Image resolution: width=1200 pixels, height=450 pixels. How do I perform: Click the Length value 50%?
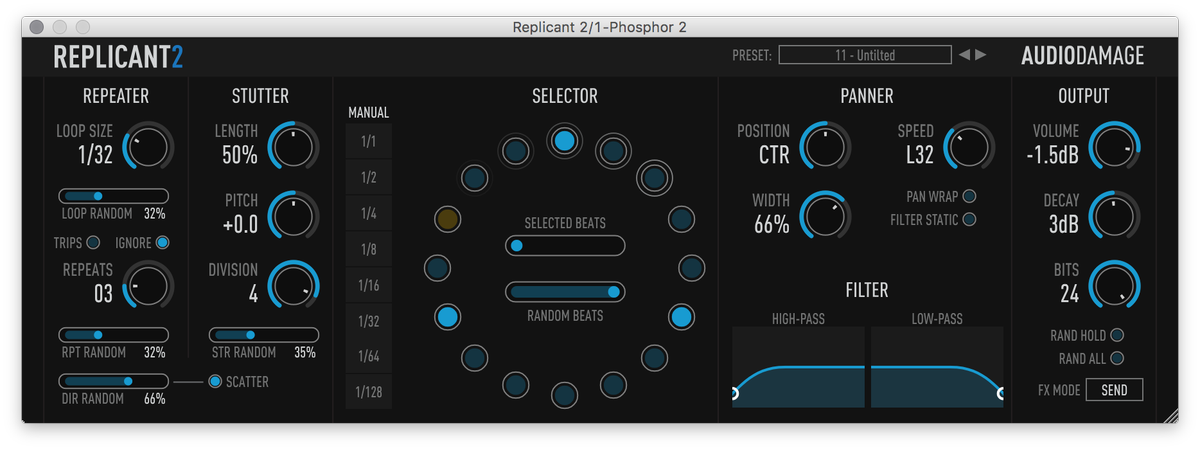pyautogui.click(x=240, y=155)
